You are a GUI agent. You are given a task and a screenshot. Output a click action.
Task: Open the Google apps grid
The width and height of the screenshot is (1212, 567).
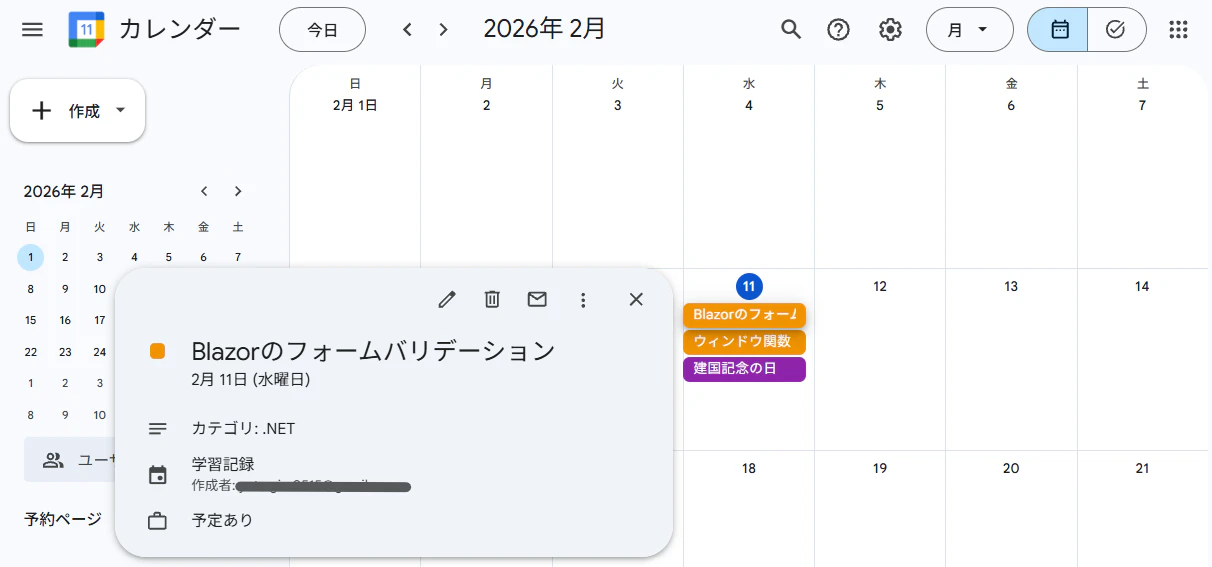[x=1178, y=30]
